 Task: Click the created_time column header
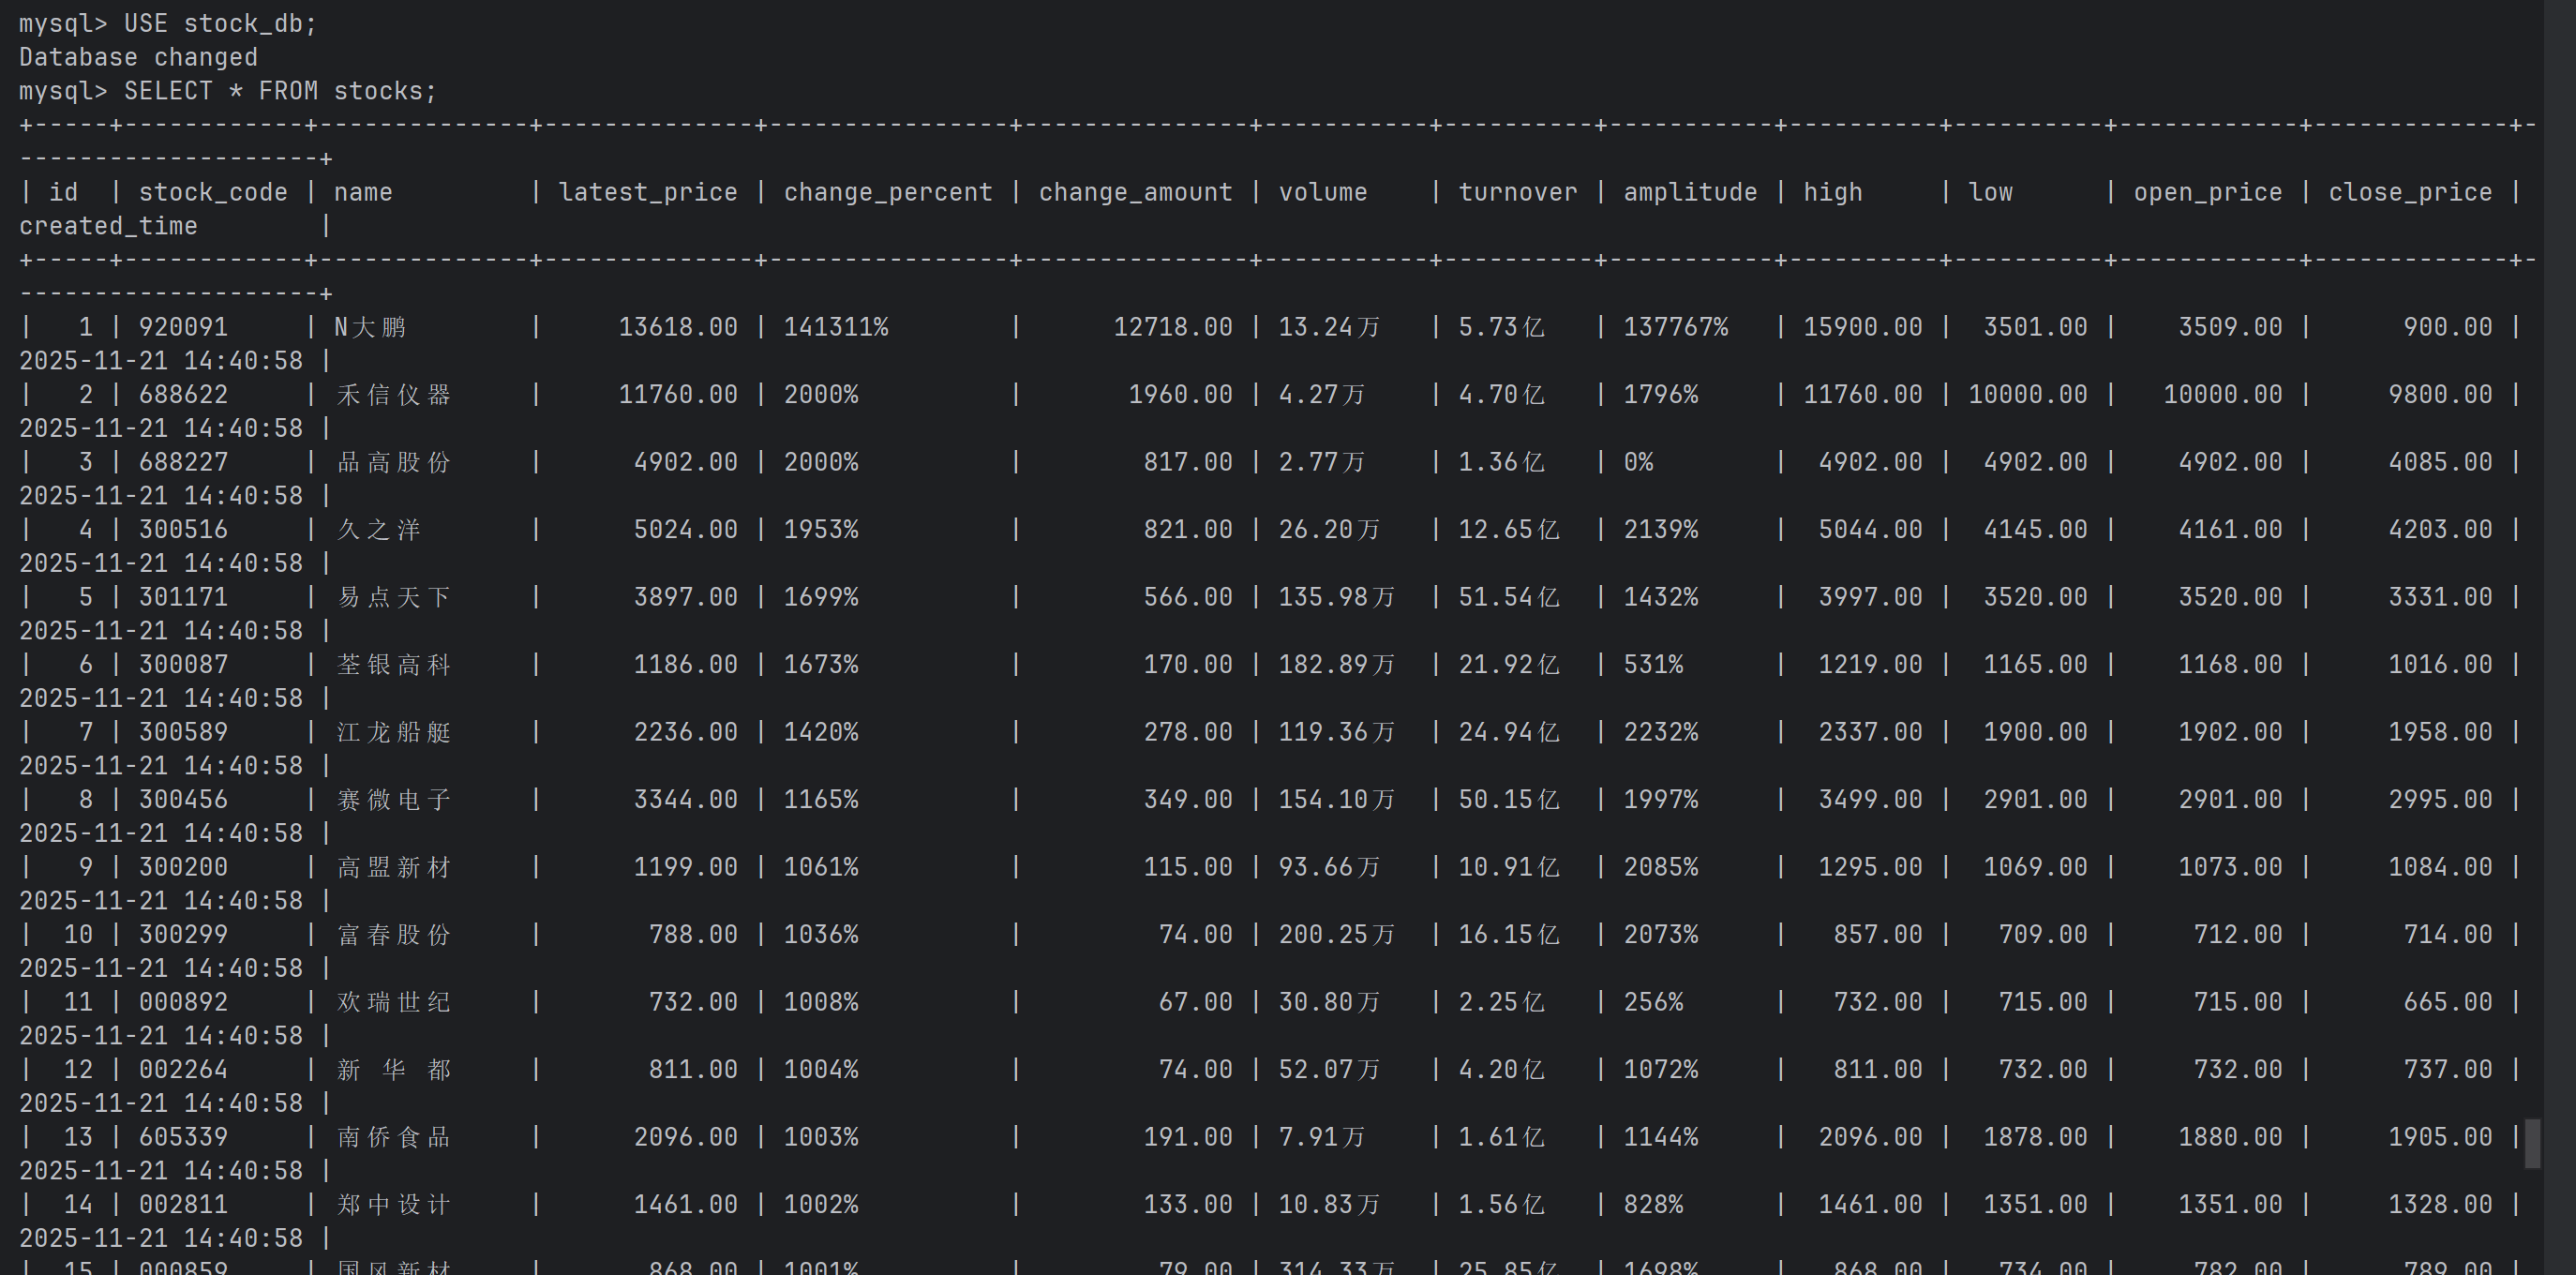[x=108, y=226]
